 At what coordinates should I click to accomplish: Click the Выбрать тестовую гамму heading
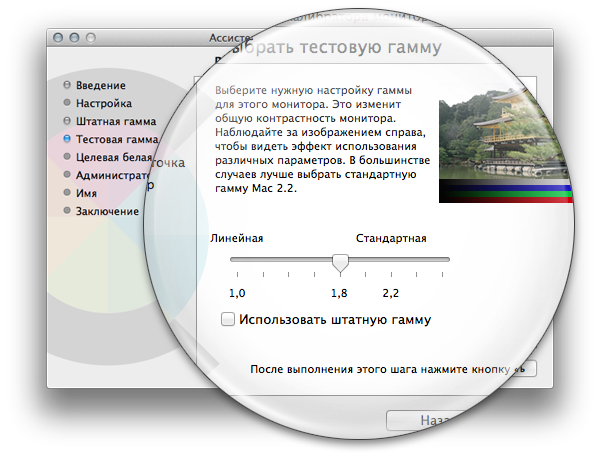point(335,47)
